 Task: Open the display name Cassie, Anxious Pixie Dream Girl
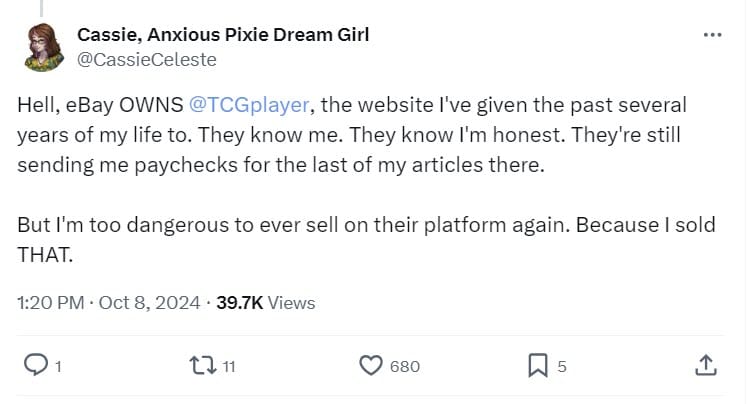tap(223, 35)
